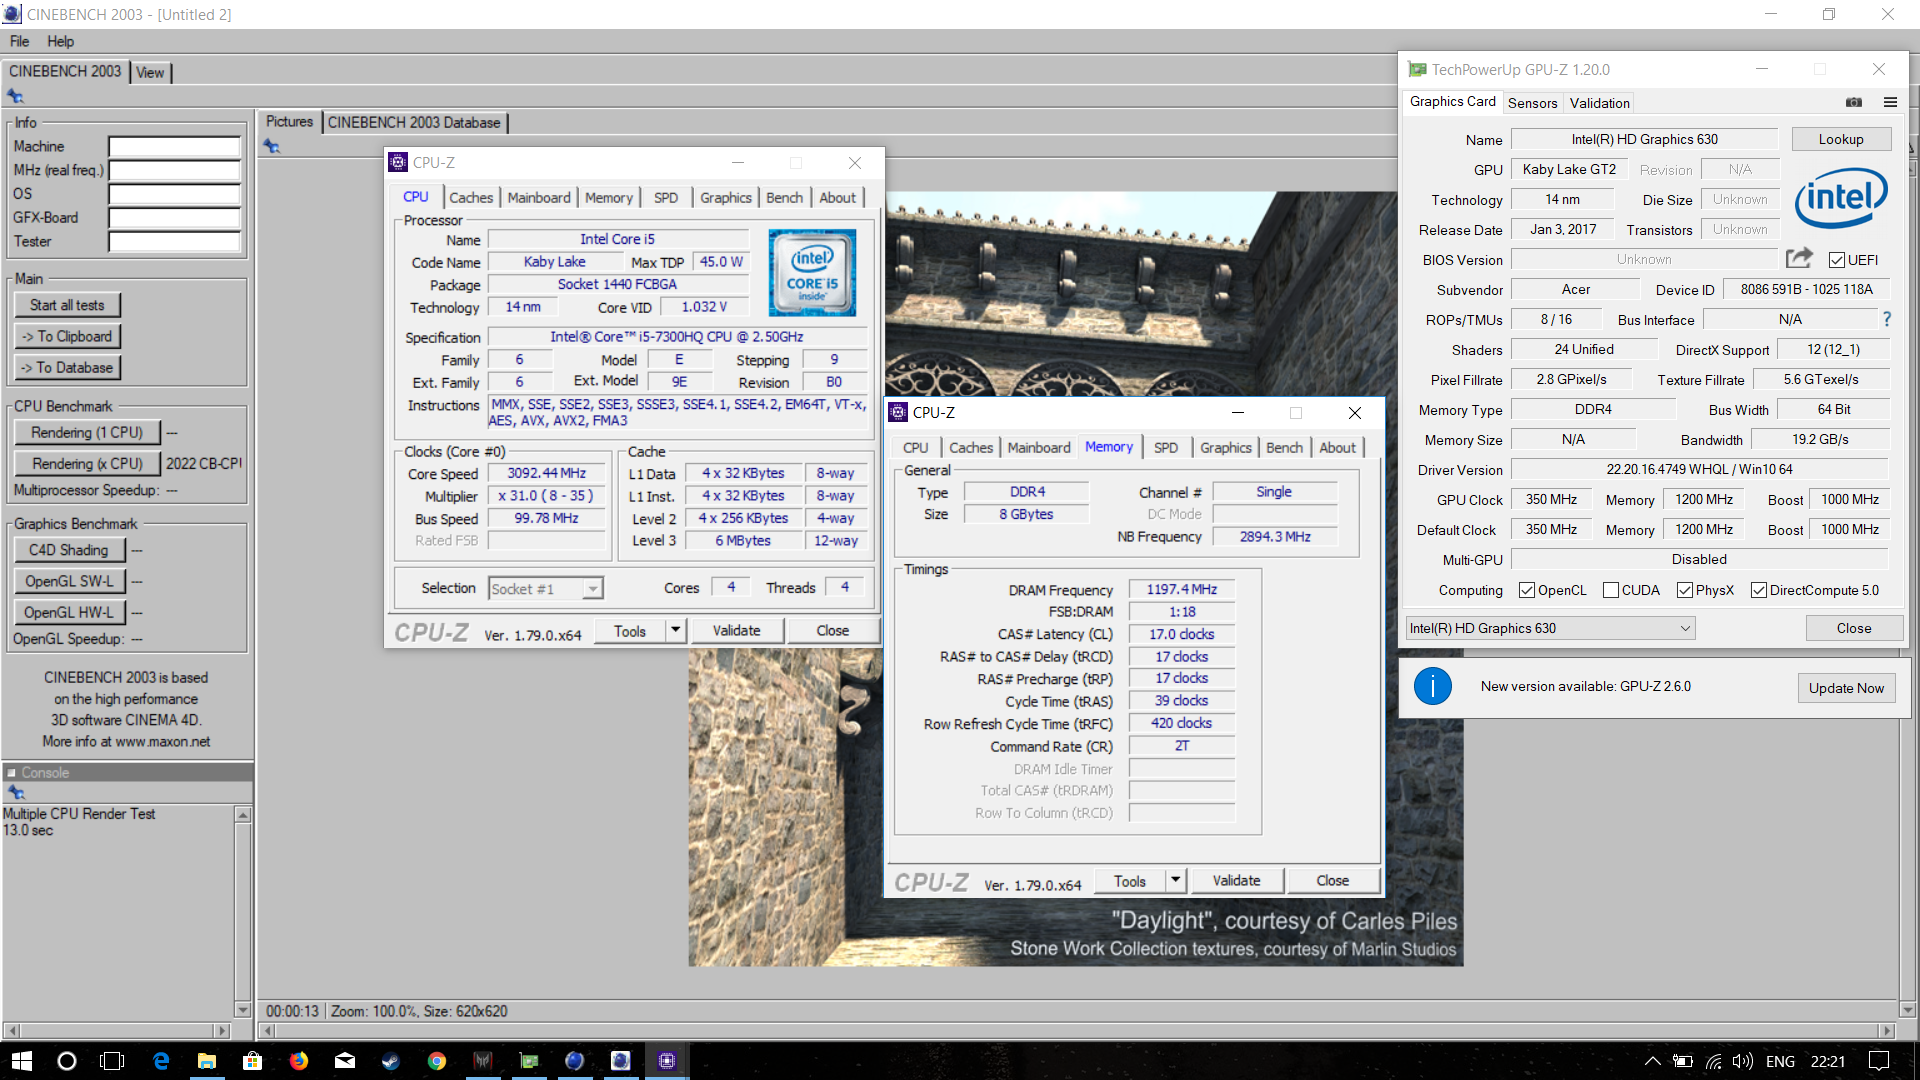This screenshot has height=1080, width=1920.
Task: Open Steam from the taskbar
Action: [391, 1061]
